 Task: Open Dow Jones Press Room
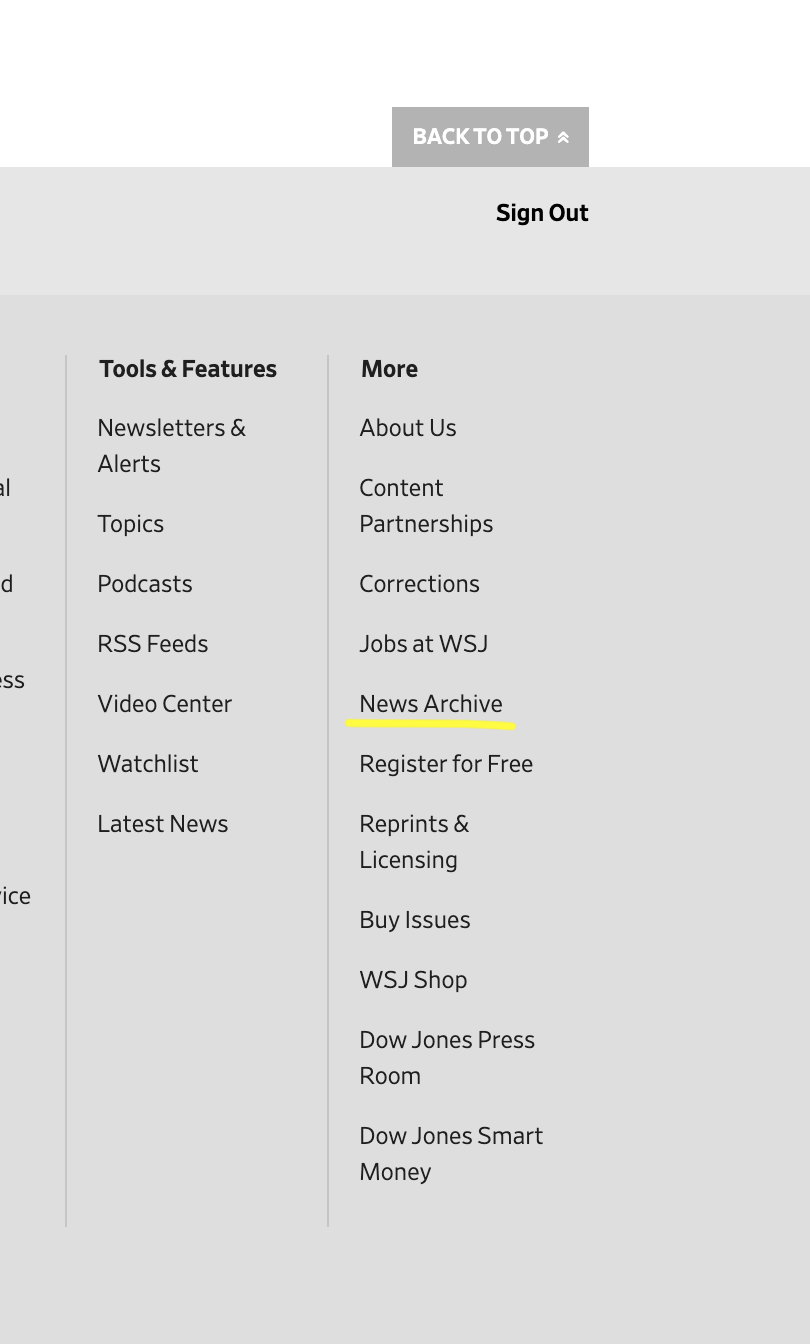point(447,1058)
